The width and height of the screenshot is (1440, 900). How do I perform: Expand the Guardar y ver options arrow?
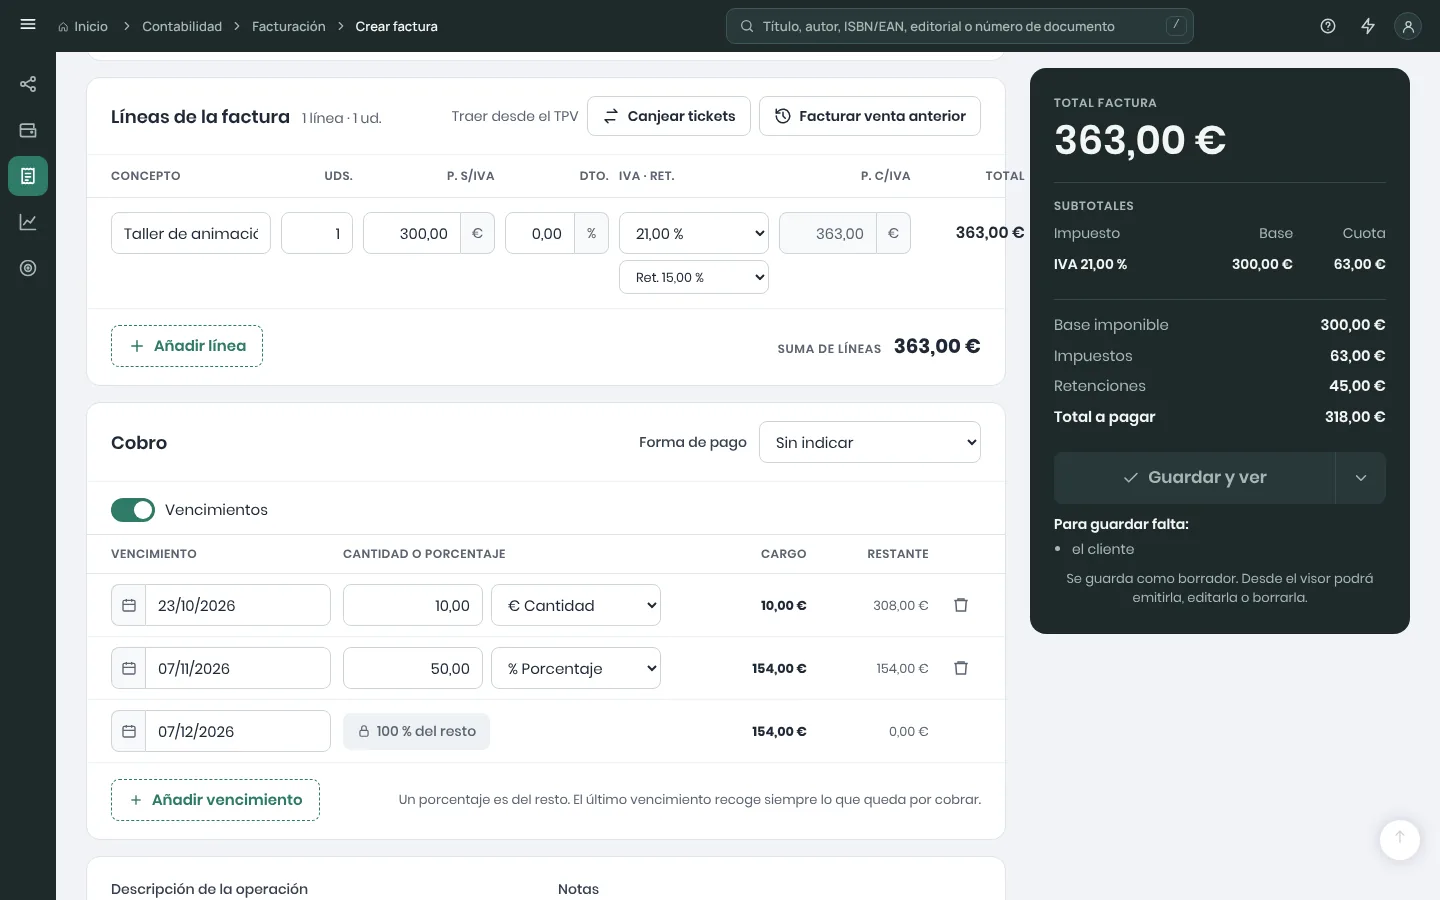click(1361, 477)
